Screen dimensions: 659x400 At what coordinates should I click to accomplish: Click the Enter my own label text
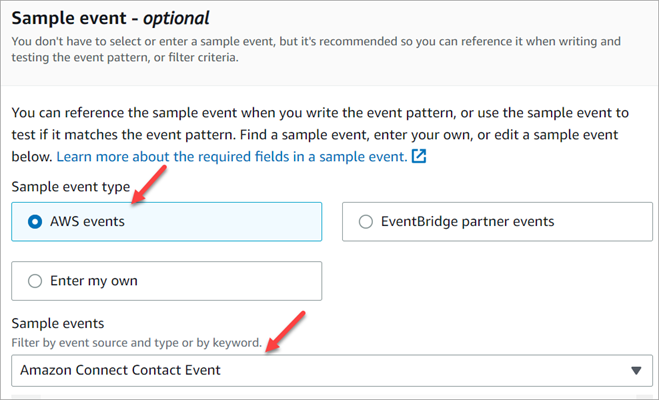click(94, 281)
